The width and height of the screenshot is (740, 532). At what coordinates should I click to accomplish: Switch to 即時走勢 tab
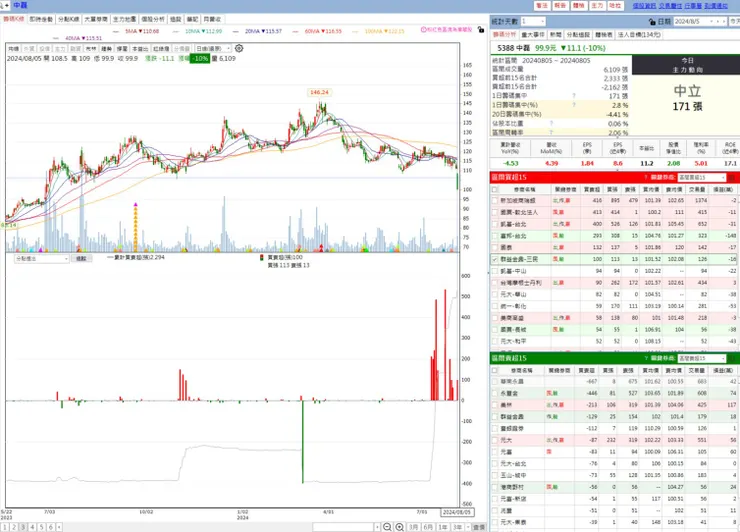41,19
